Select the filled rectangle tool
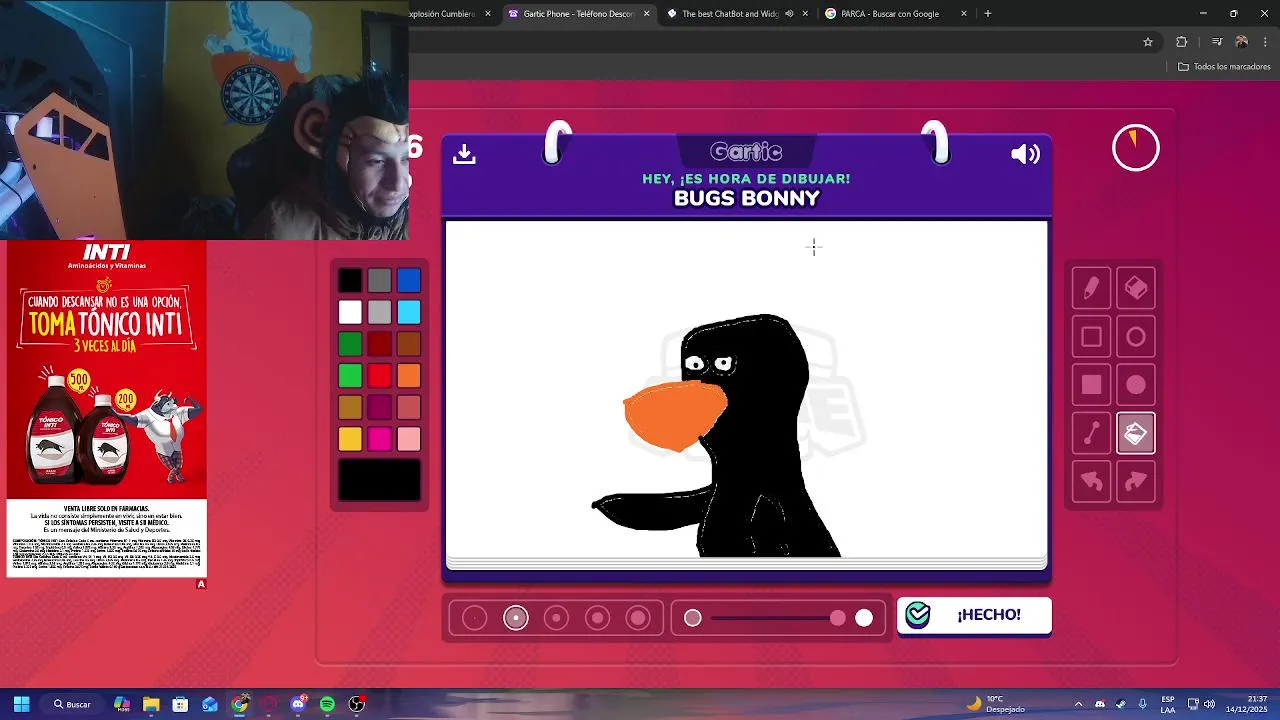Viewport: 1280px width, 720px height. point(1091,385)
